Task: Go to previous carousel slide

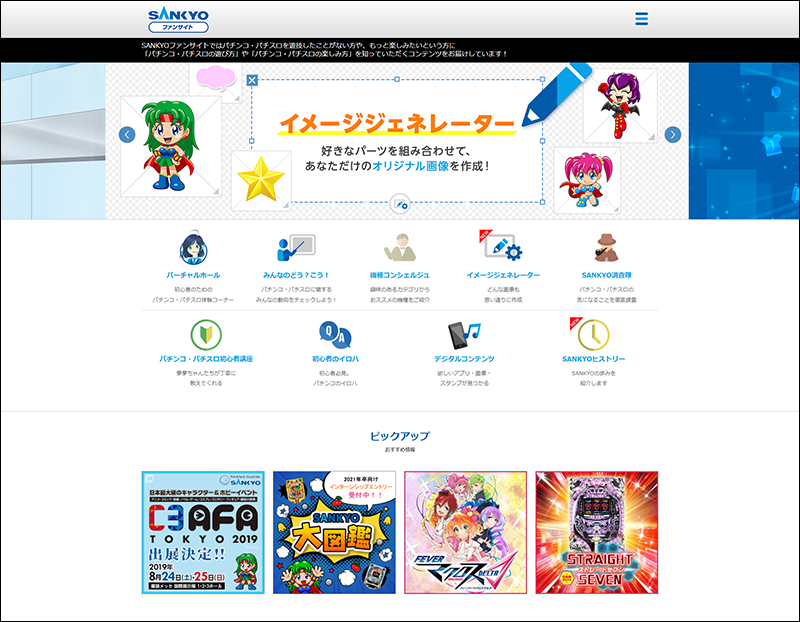Action: click(127, 135)
